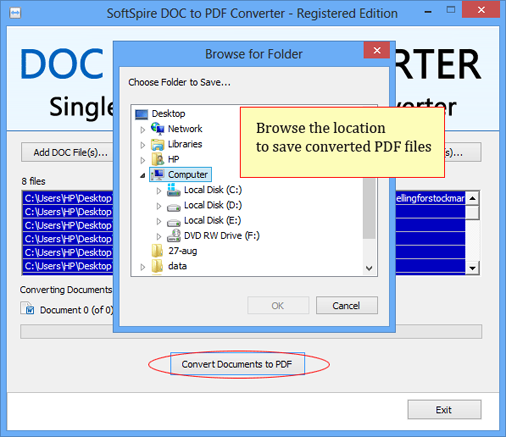Collapse the Computer tree node
506x437 pixels.
[x=143, y=175]
